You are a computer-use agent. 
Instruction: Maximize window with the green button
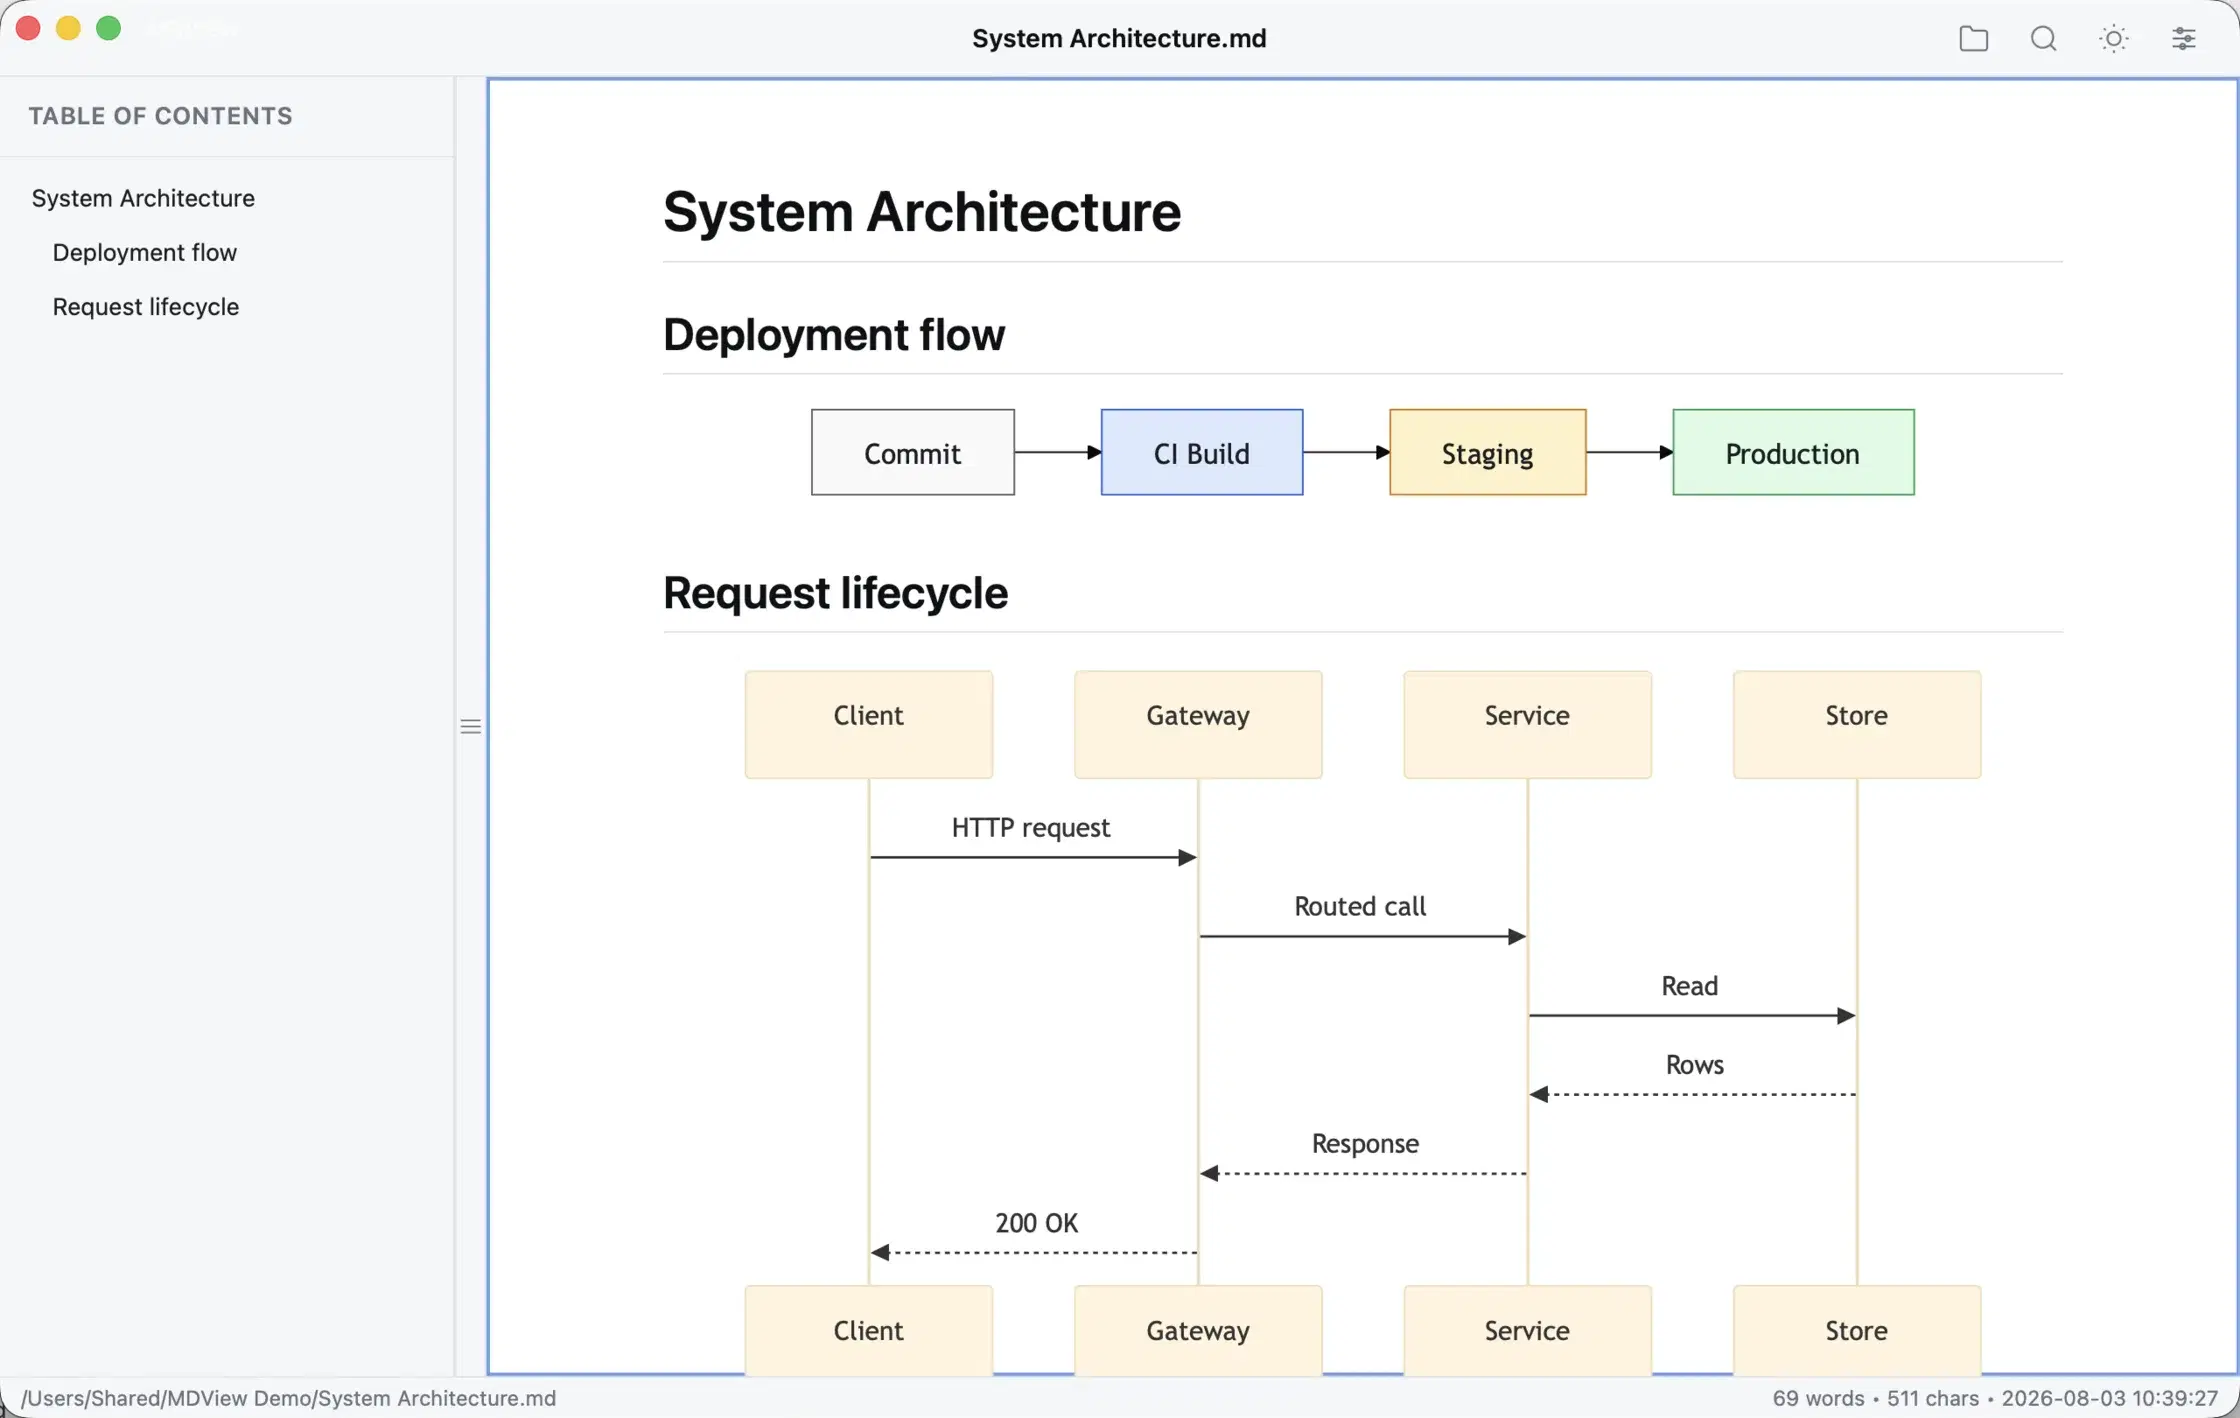[108, 29]
